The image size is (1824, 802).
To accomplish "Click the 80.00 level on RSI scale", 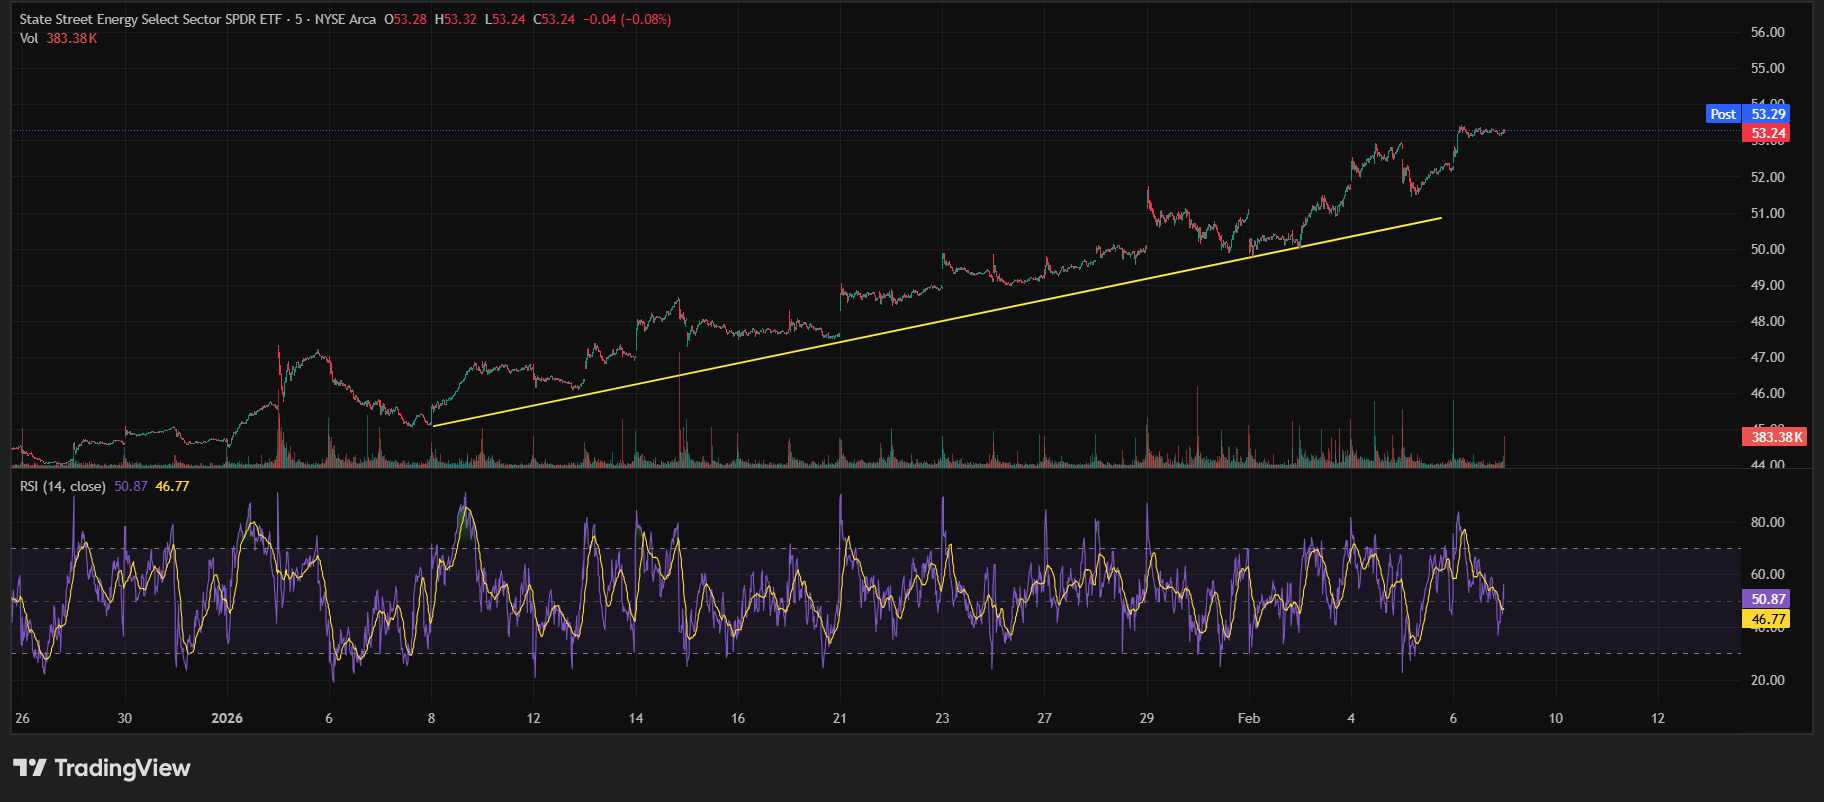I will (1767, 522).
